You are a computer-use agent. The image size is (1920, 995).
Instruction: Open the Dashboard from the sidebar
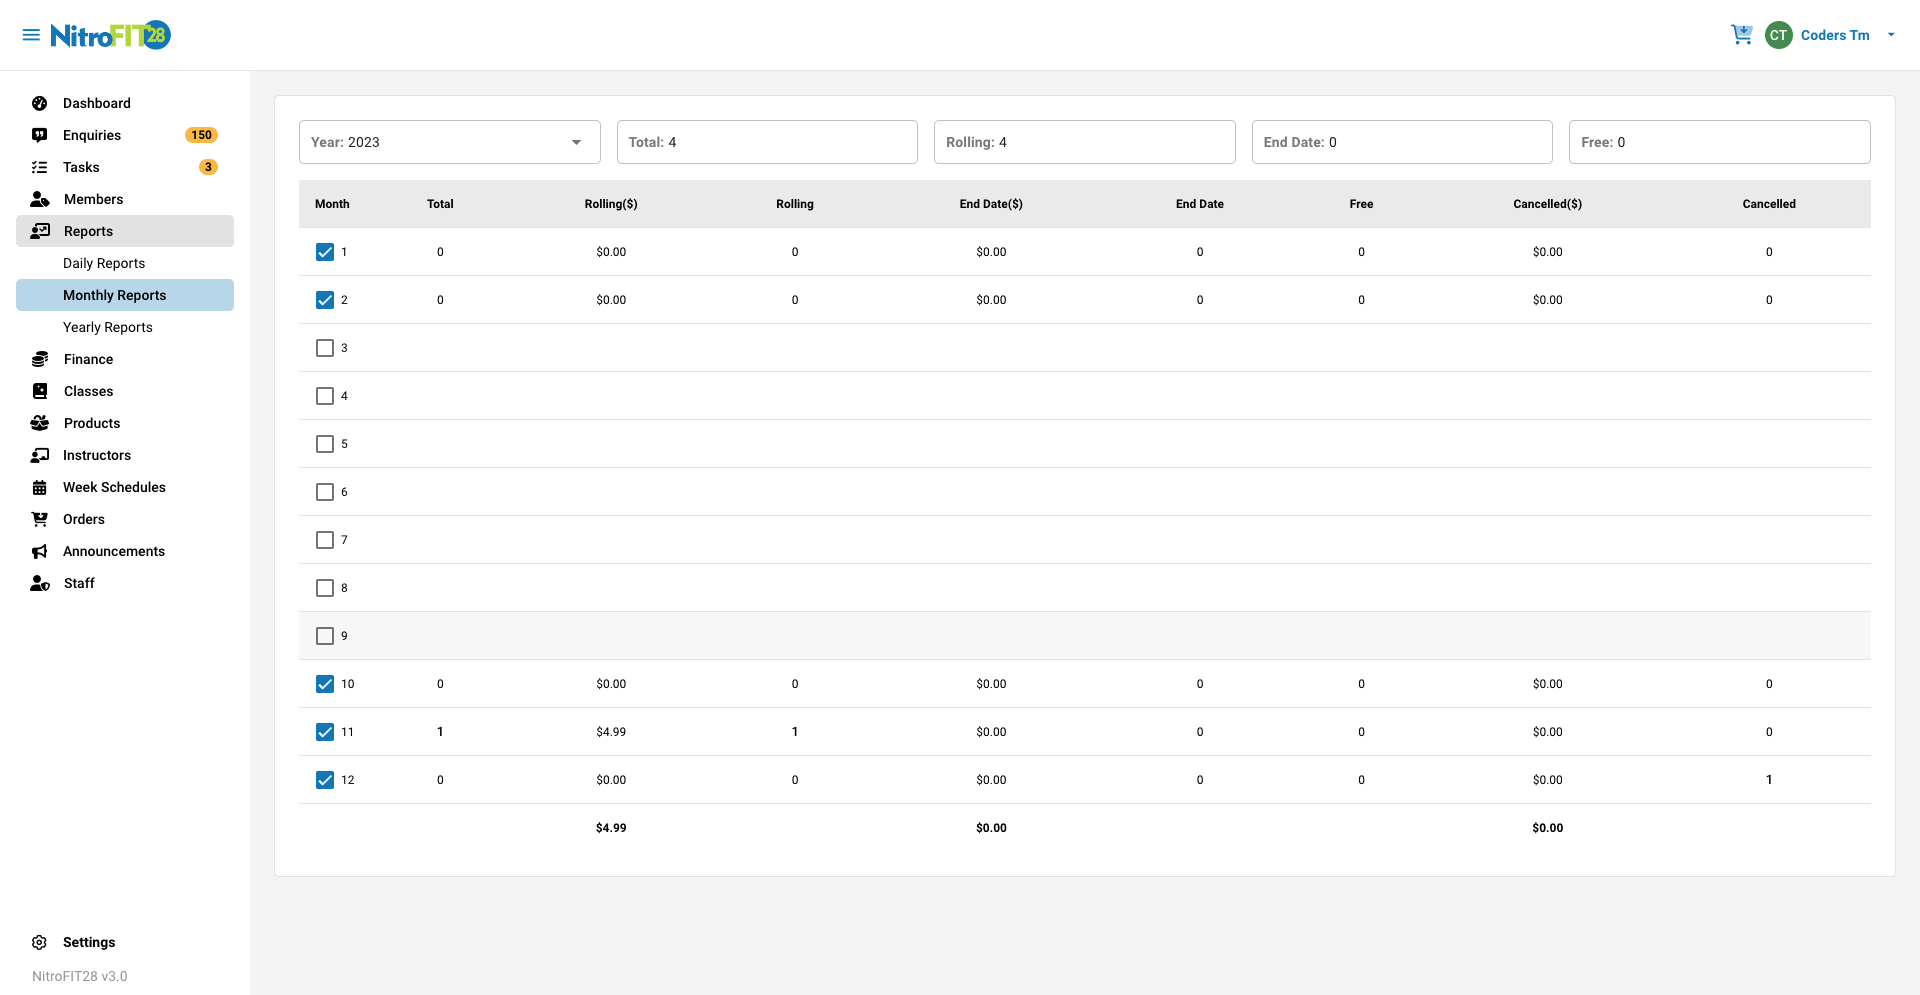[97, 103]
